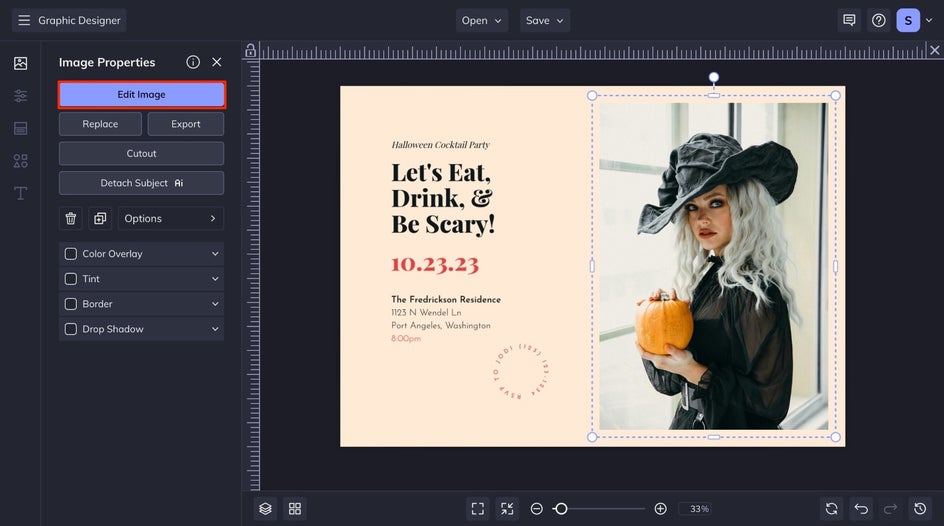The width and height of the screenshot is (944, 526).
Task: Click the reset refresh icon in bottom bar
Action: click(x=831, y=509)
